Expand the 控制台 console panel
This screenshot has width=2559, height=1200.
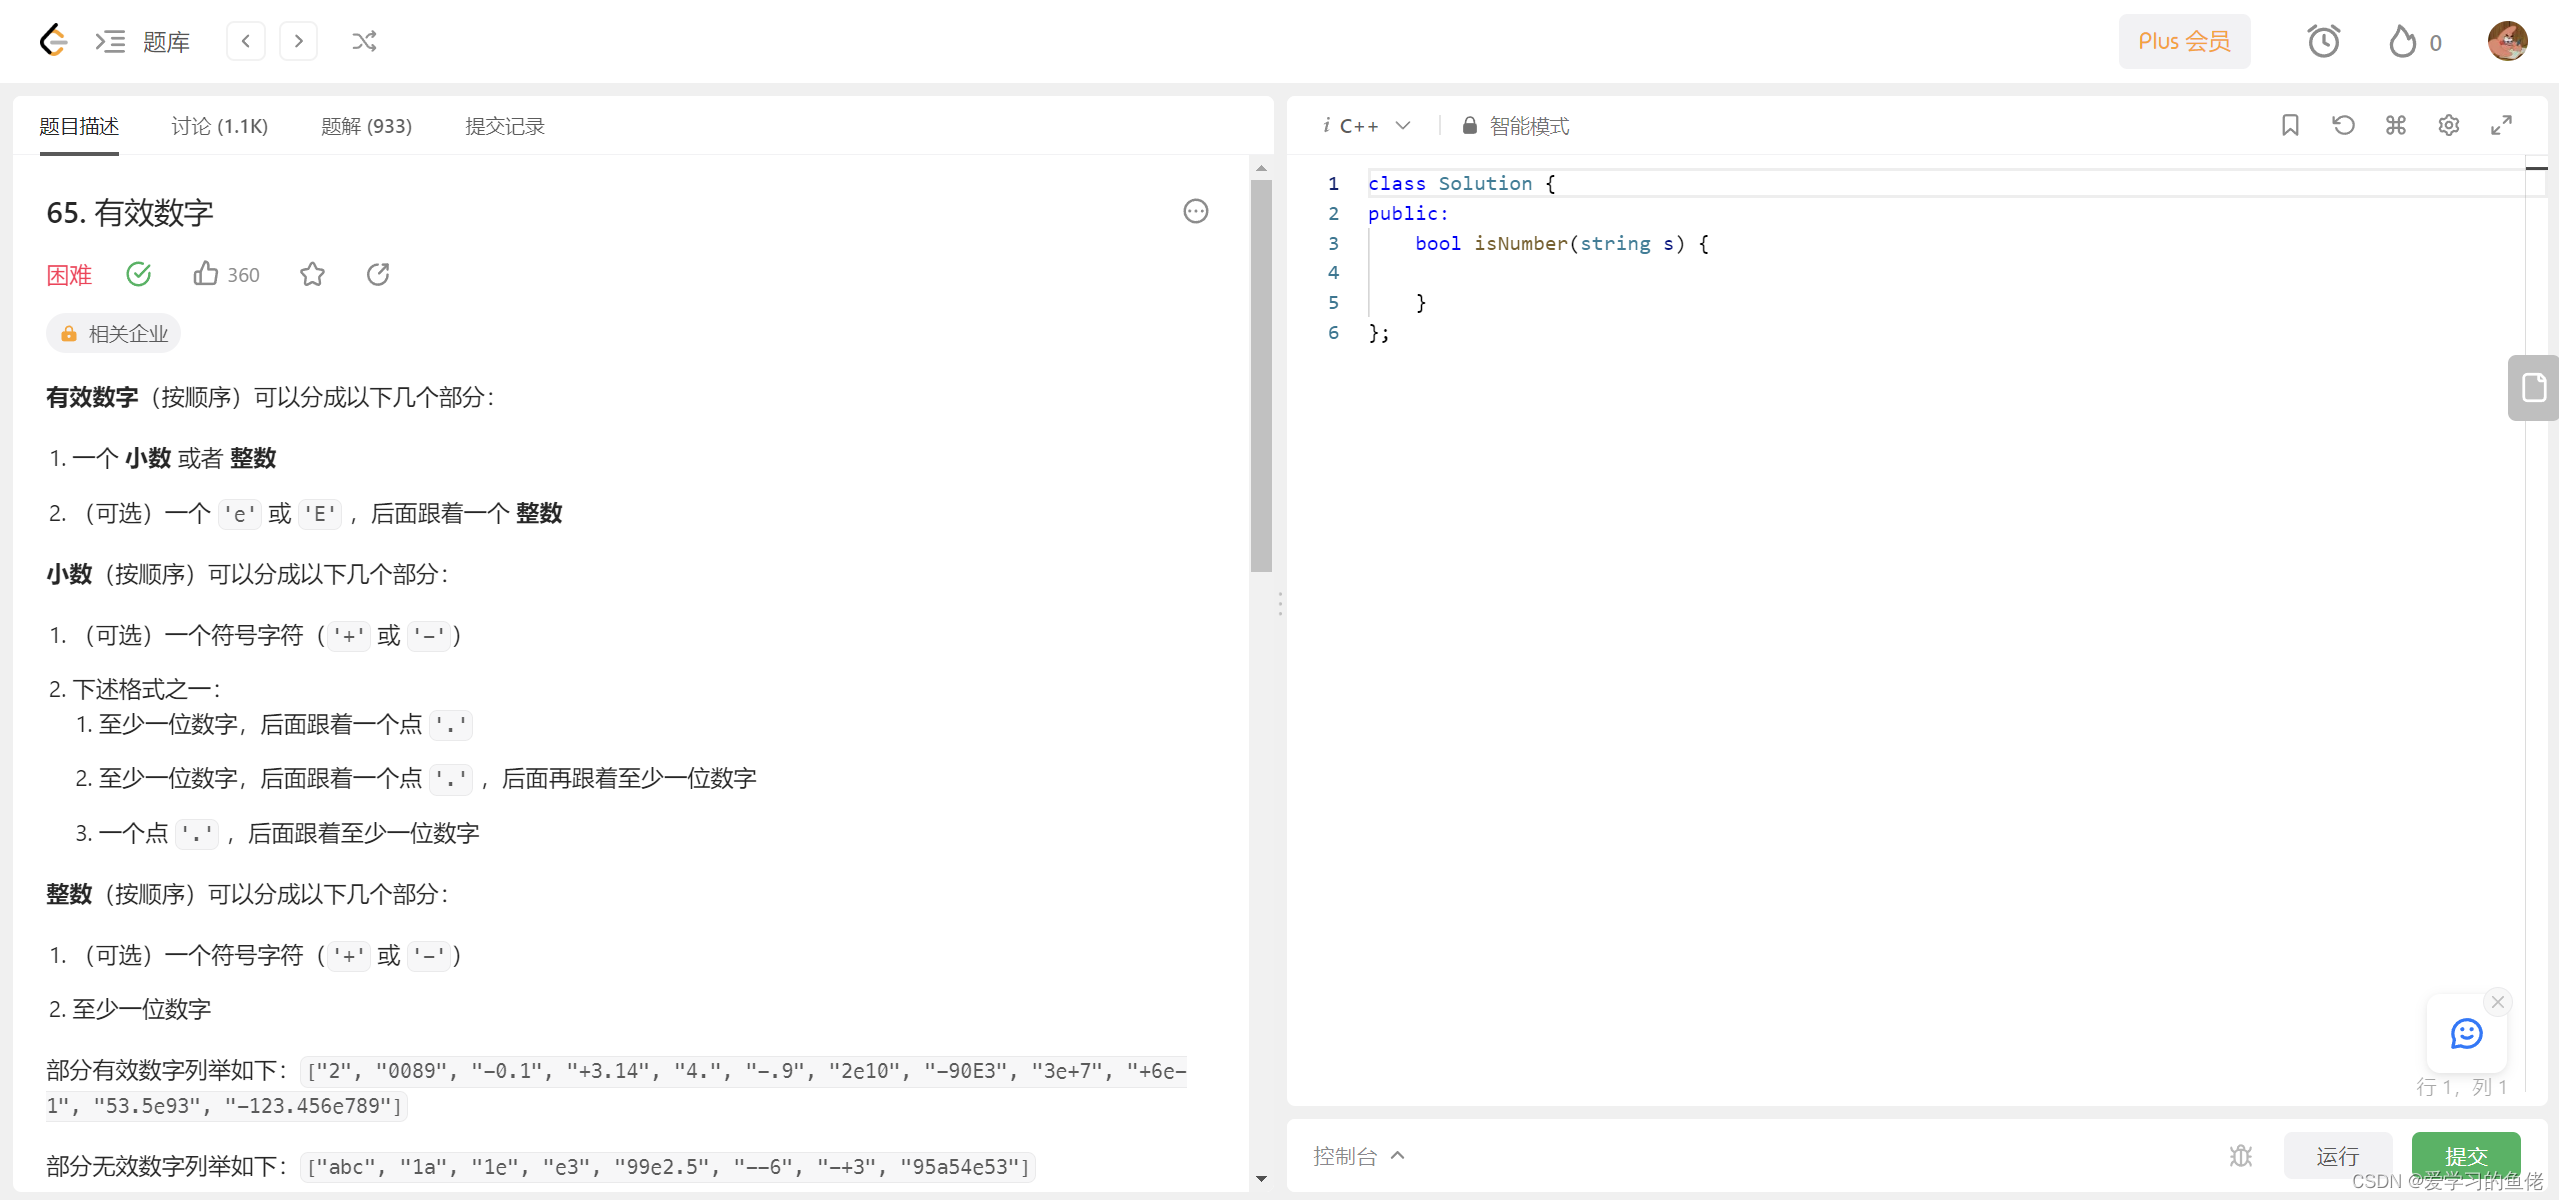point(1359,1156)
